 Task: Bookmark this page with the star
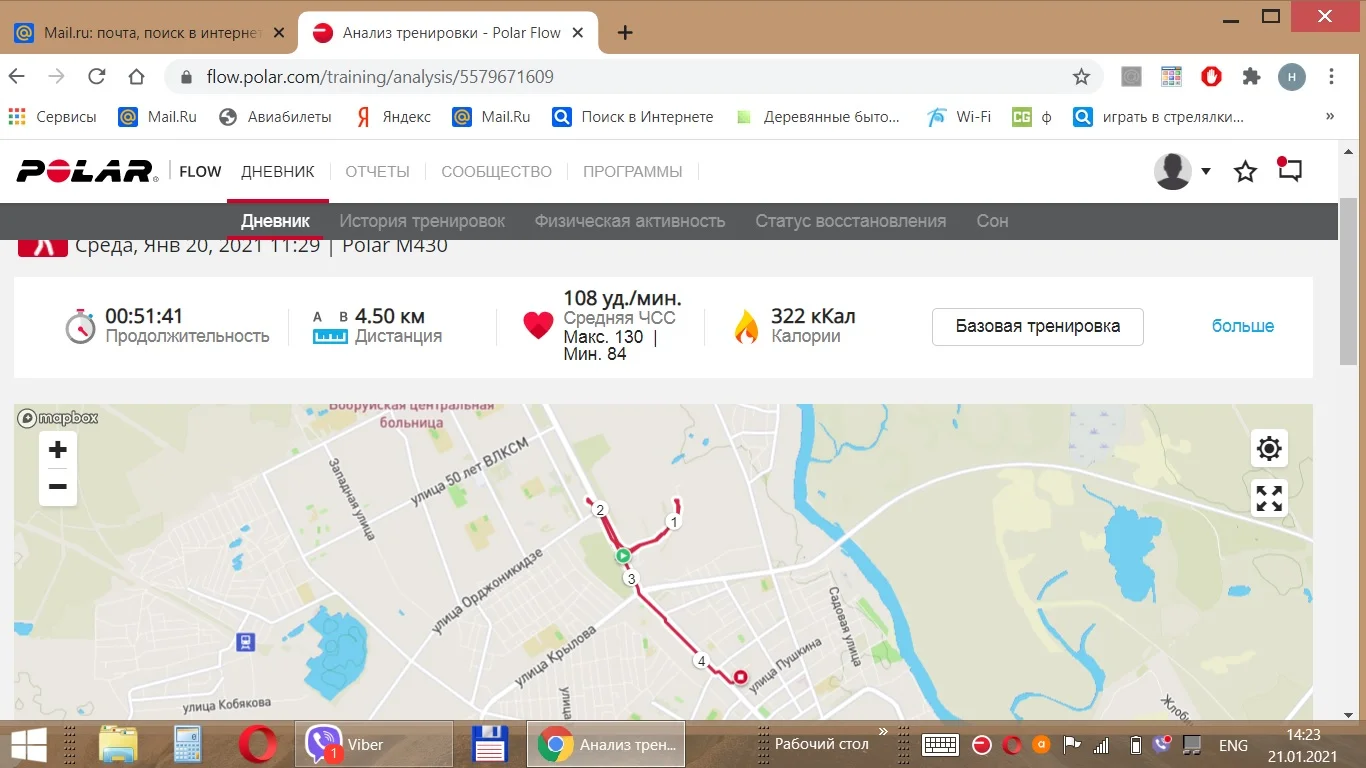1081,77
